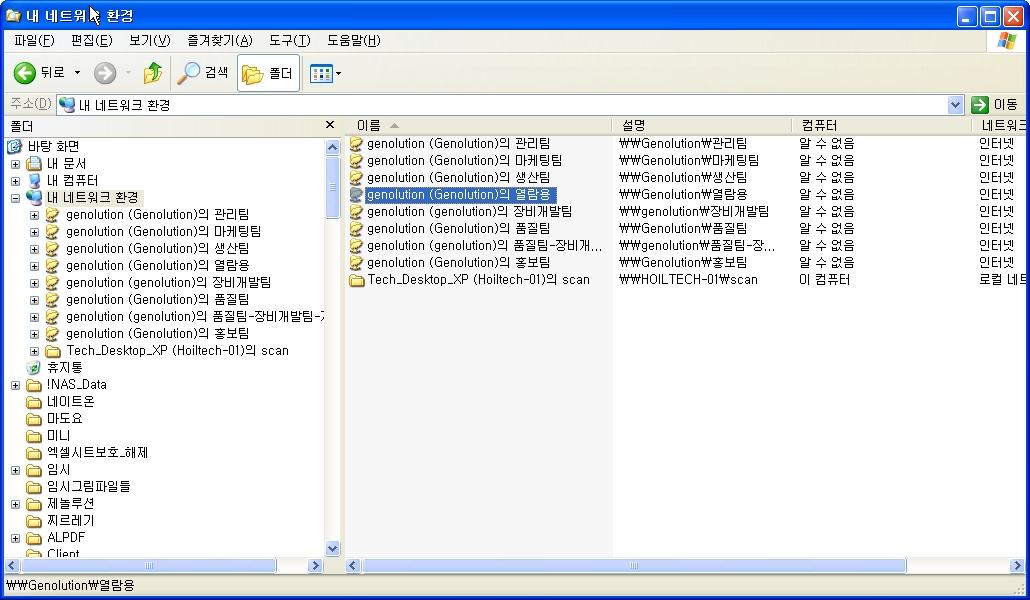Collapse 내 네트워크 환경 tree node
The width and height of the screenshot is (1030, 600).
[x=16, y=198]
